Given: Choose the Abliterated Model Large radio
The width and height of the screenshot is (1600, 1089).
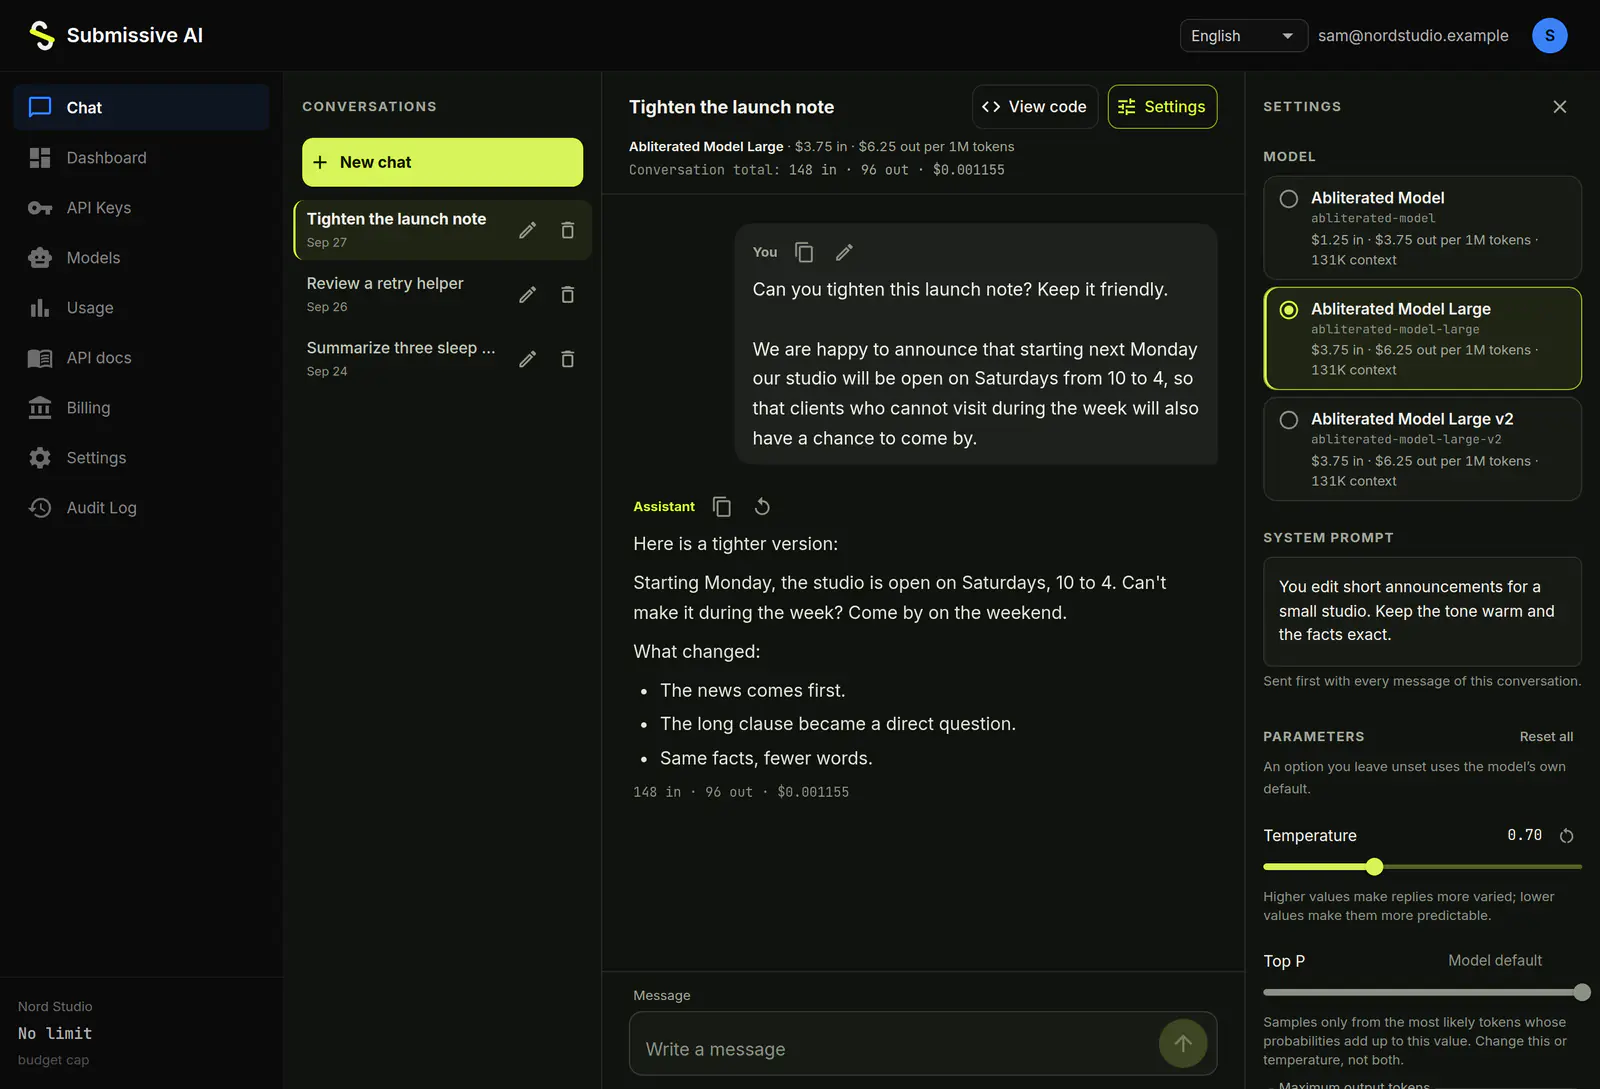Looking at the screenshot, I should tap(1289, 310).
